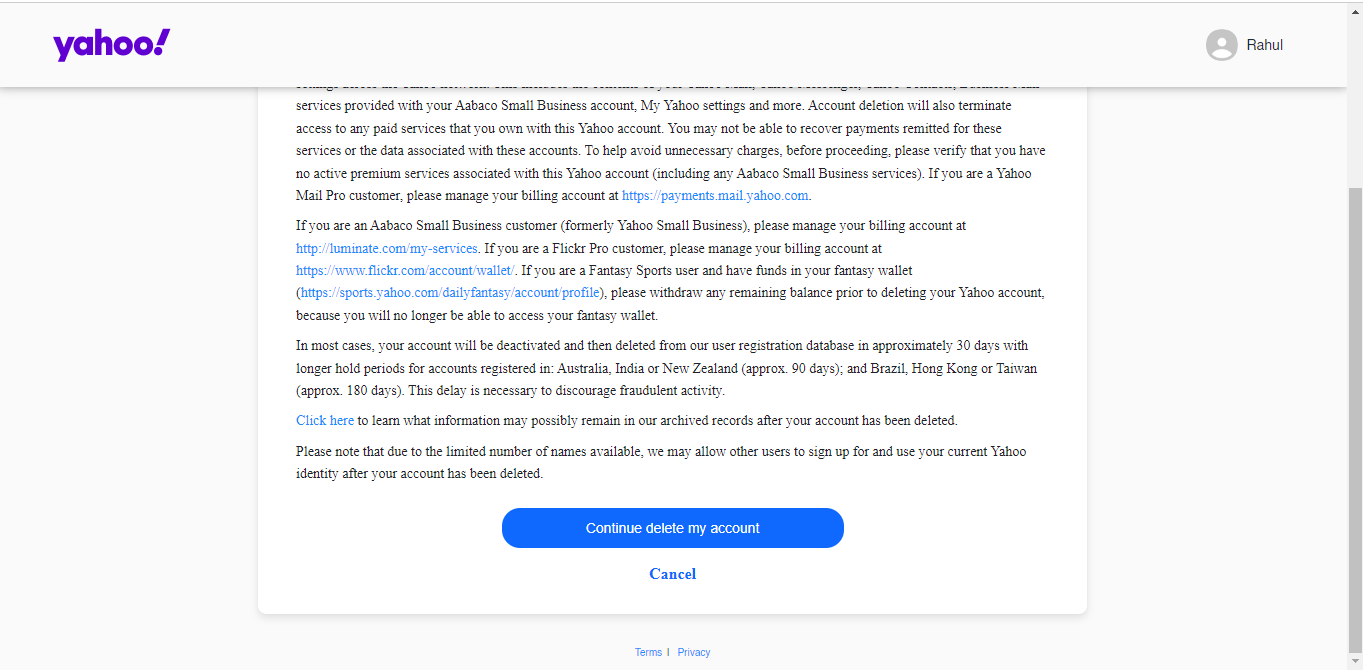Click Continue delete my account button
The image size is (1363, 670).
point(673,528)
